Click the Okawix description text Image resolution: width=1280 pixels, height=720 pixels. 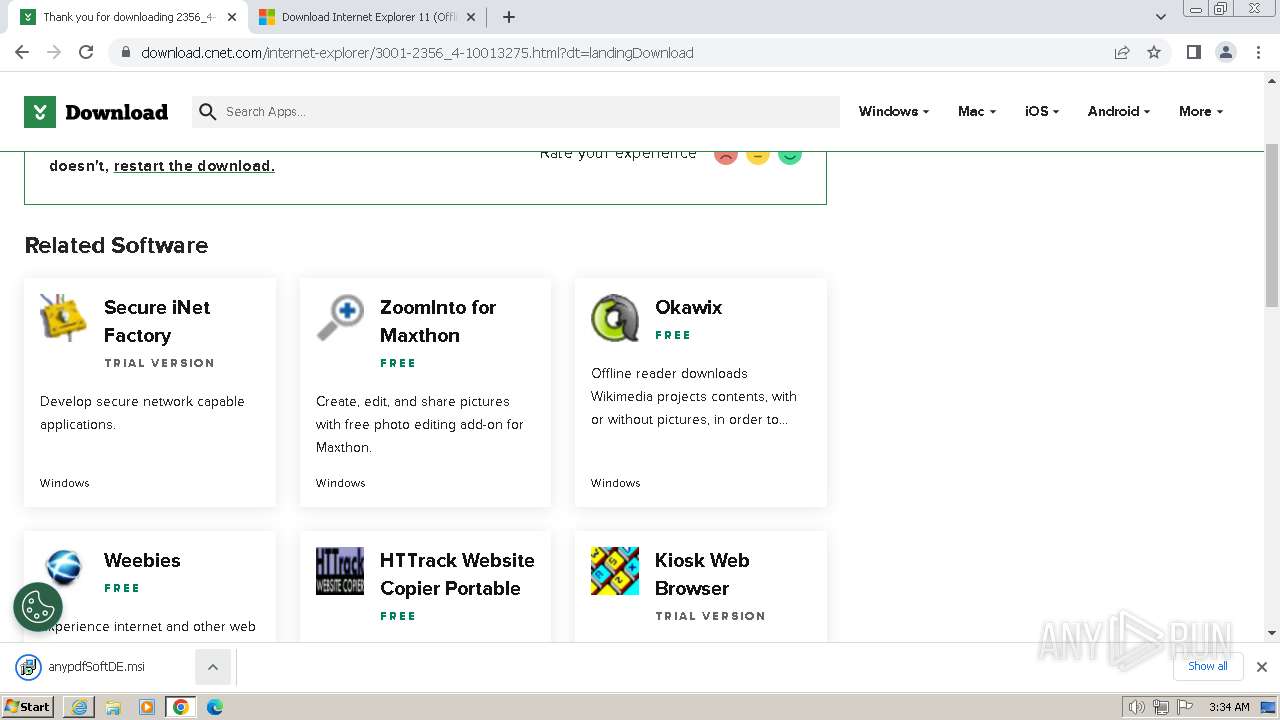(694, 396)
